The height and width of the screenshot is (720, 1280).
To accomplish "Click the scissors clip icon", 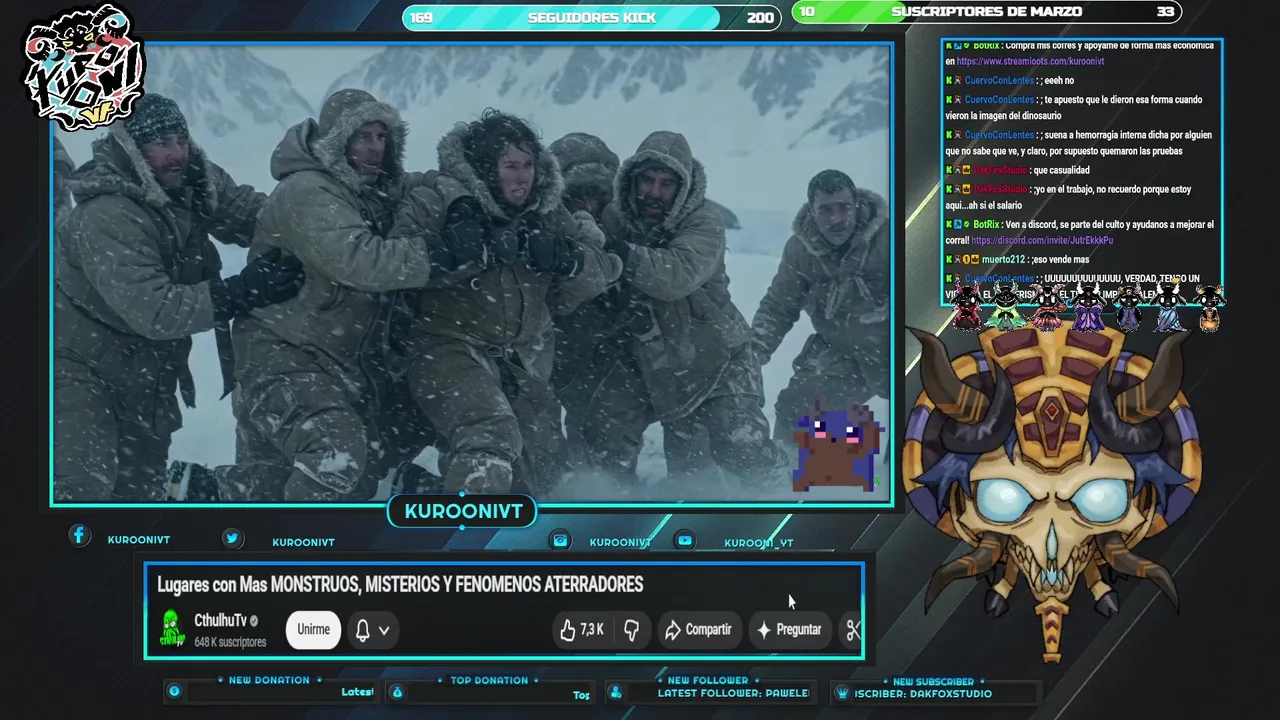I will point(852,629).
